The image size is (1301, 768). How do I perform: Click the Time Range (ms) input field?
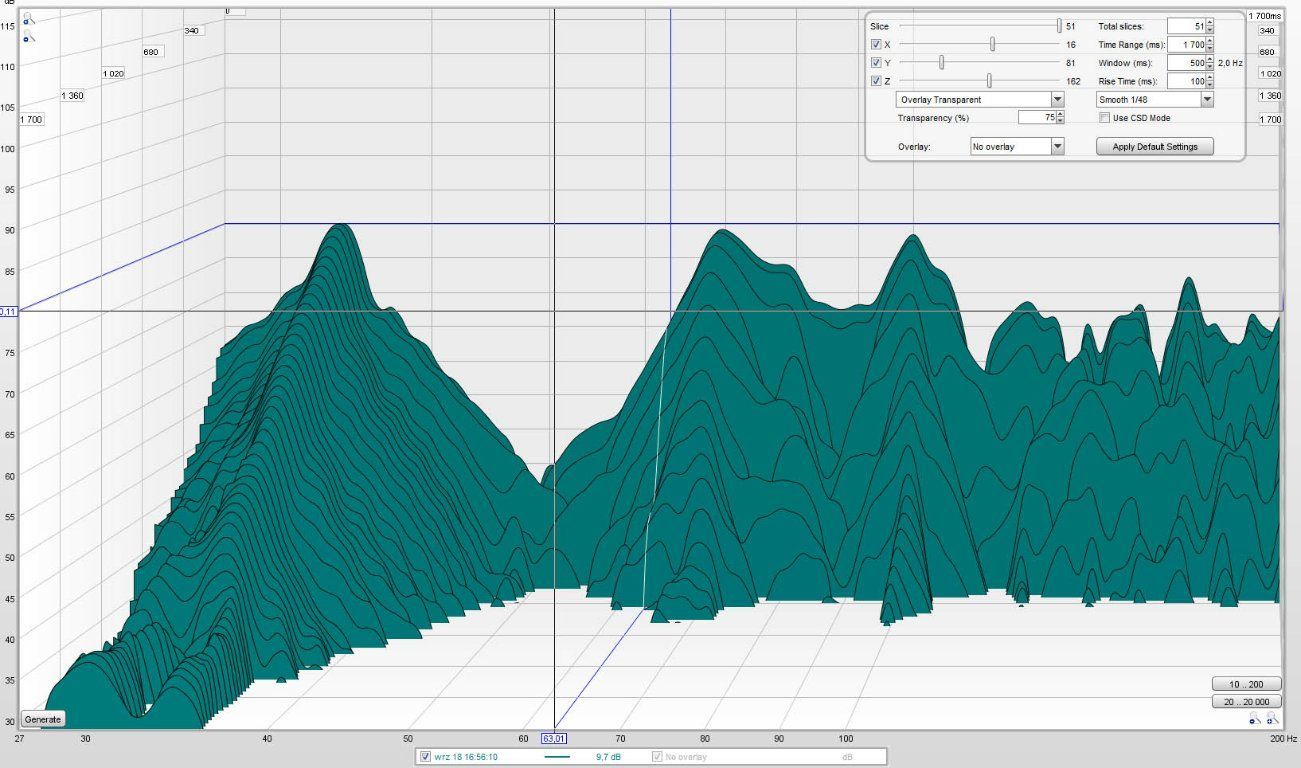1185,45
